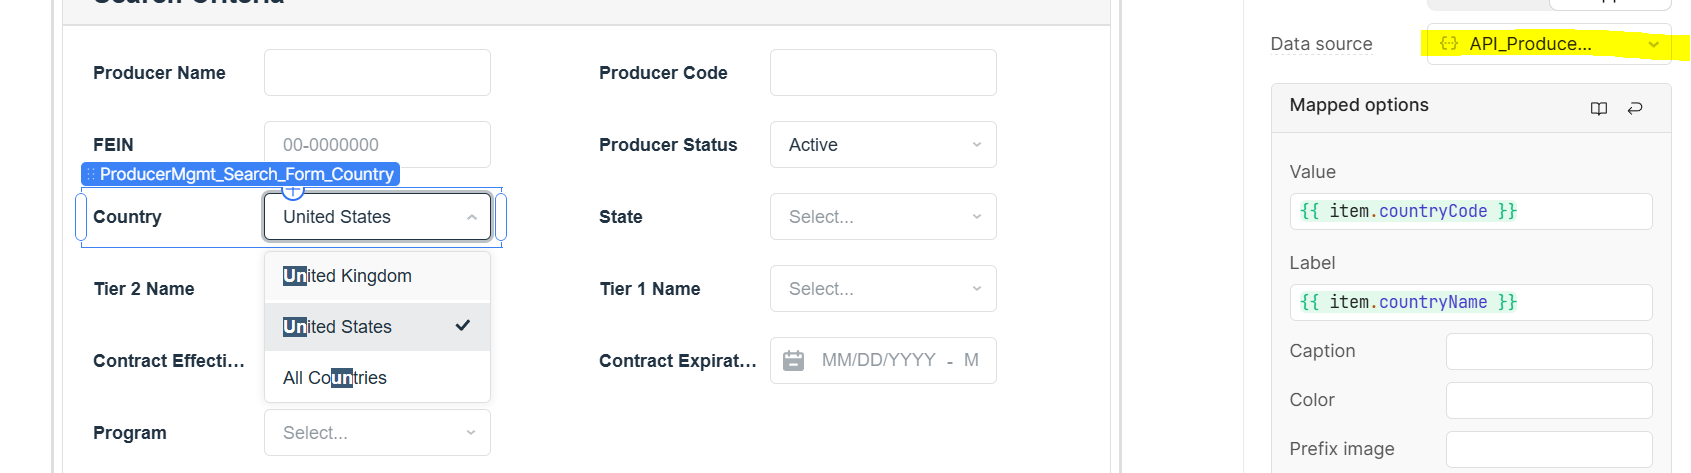Click the Producer Name text field
1691x473 pixels.
tap(377, 73)
